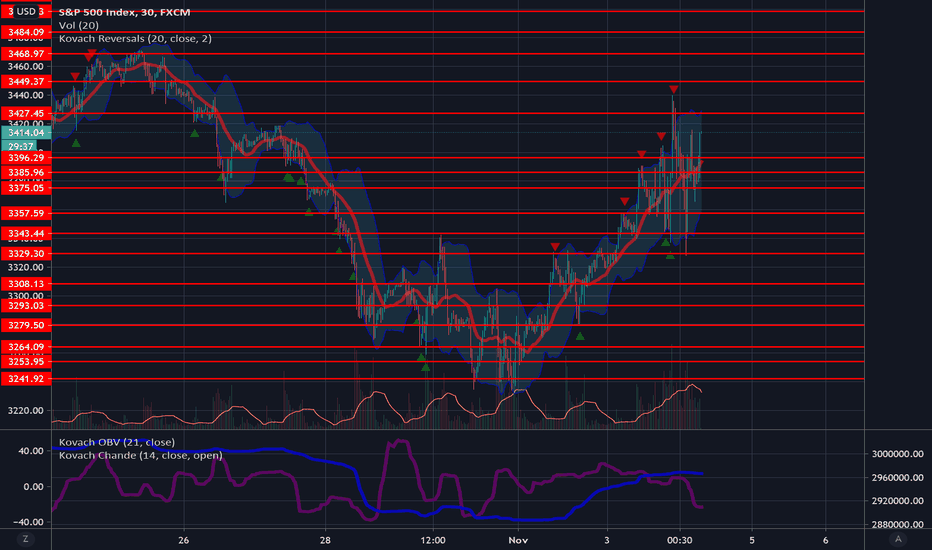Image resolution: width=932 pixels, height=550 pixels.
Task: Open the USD currency selector
Action: (26, 11)
